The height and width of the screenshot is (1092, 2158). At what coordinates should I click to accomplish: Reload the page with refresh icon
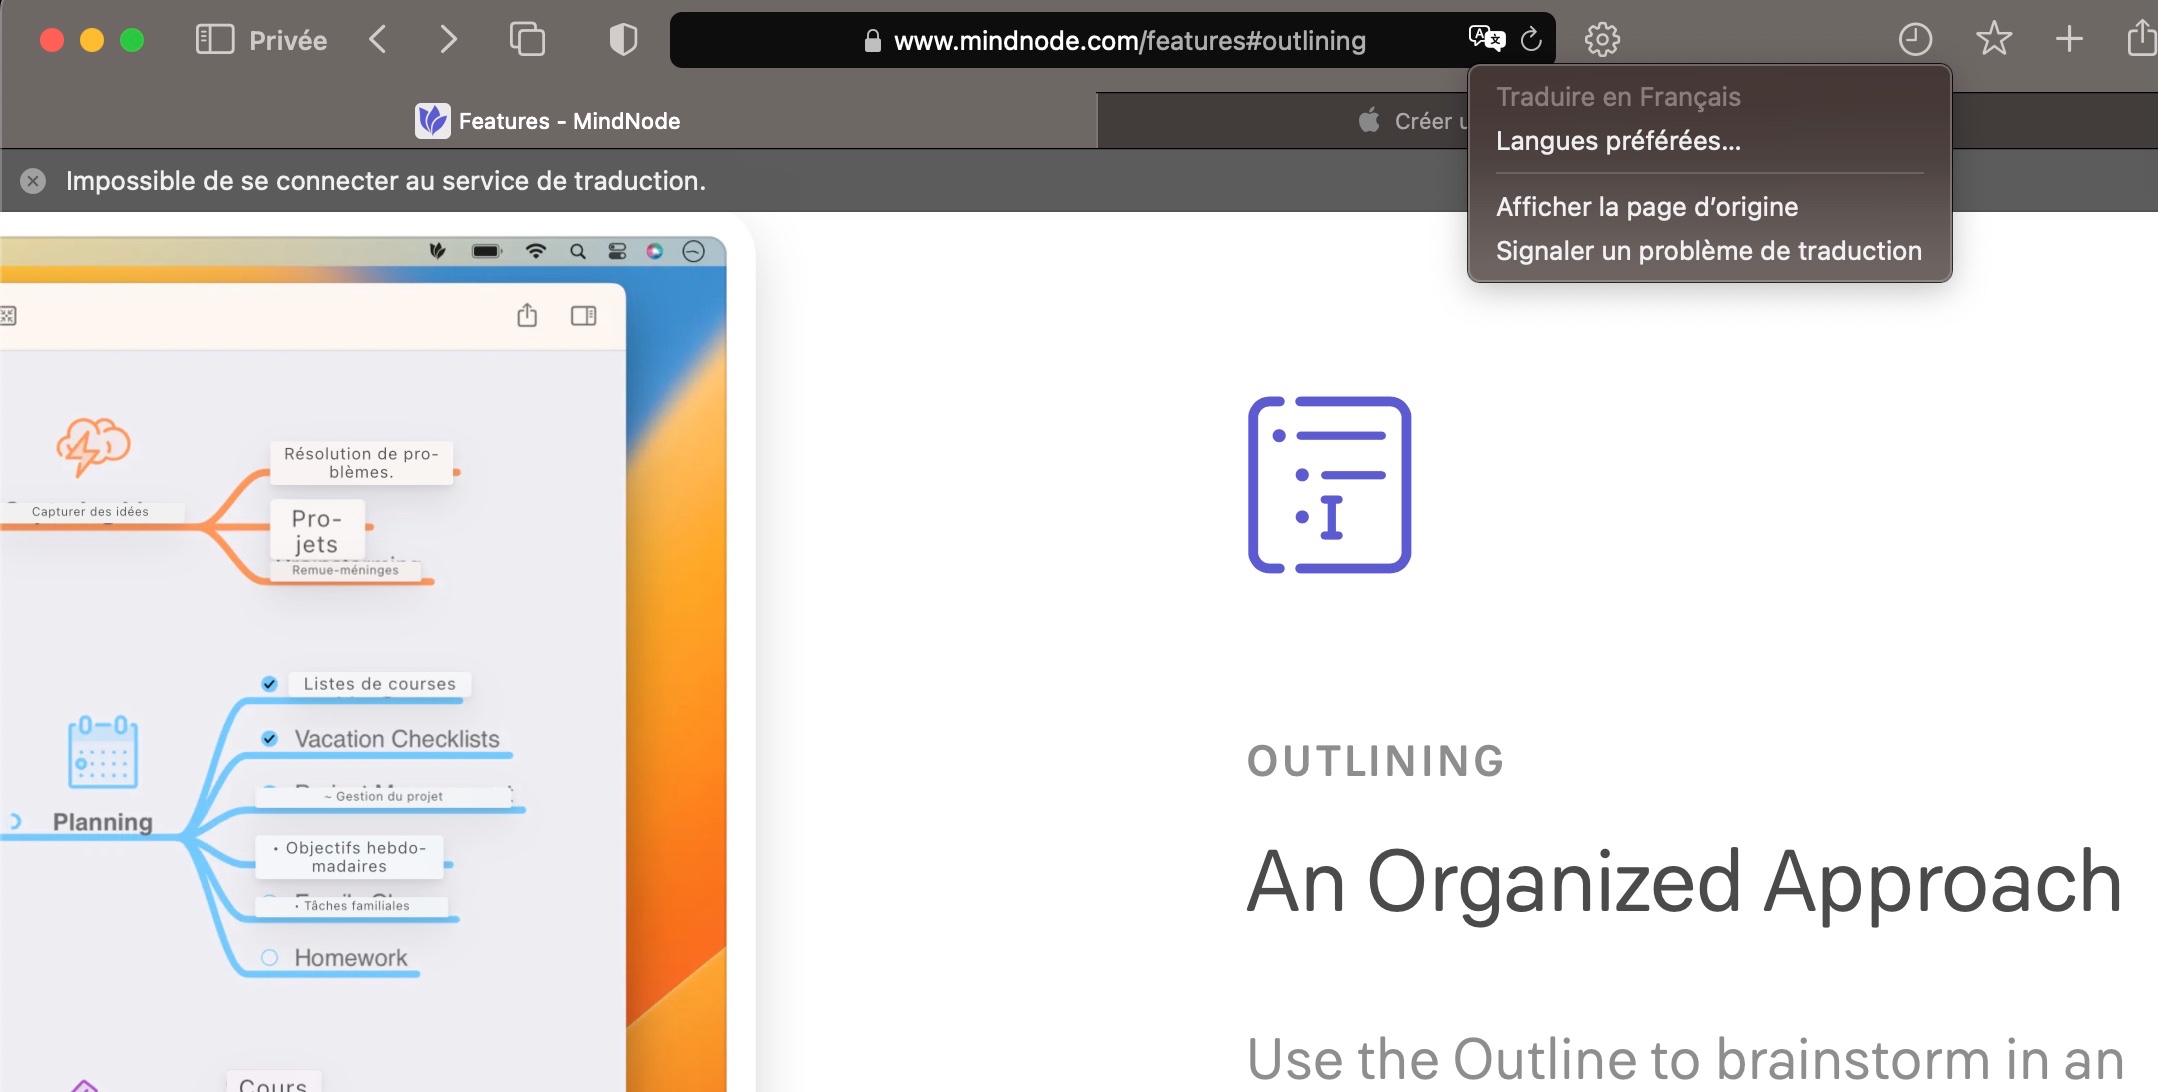(1531, 40)
